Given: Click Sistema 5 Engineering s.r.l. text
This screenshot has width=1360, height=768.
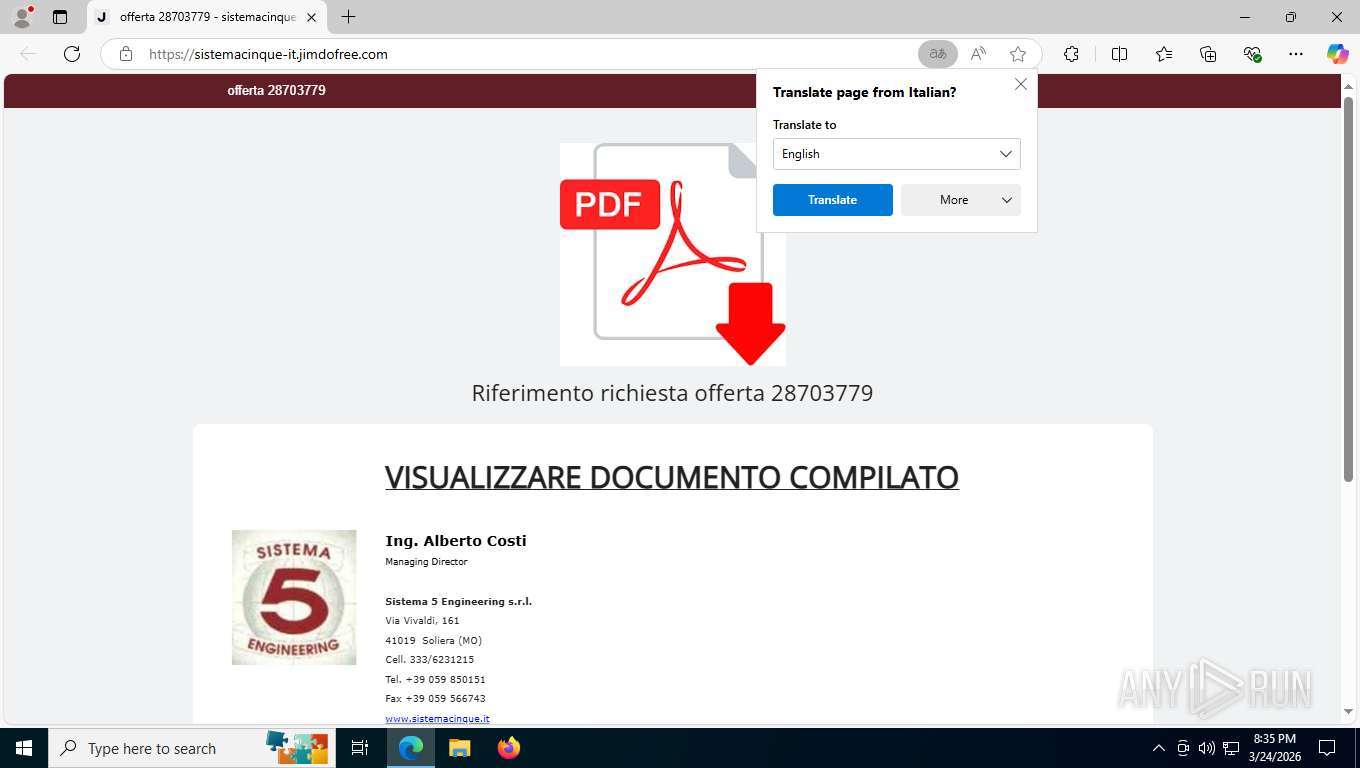Looking at the screenshot, I should click(459, 601).
